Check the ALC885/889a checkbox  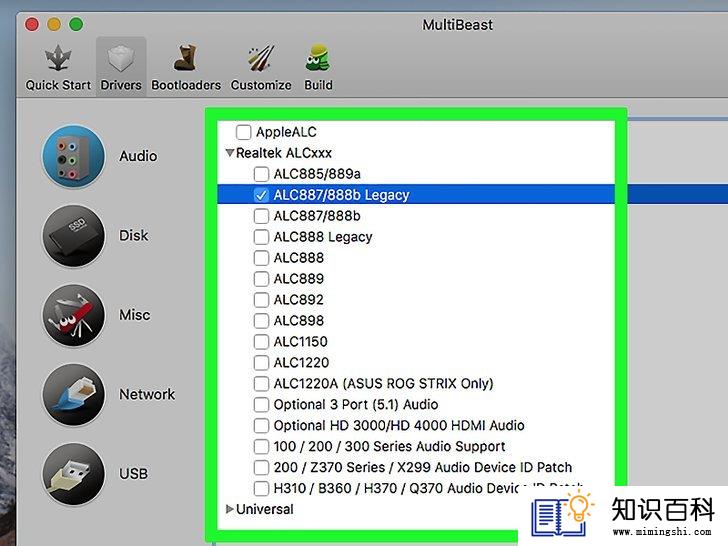[x=261, y=174]
